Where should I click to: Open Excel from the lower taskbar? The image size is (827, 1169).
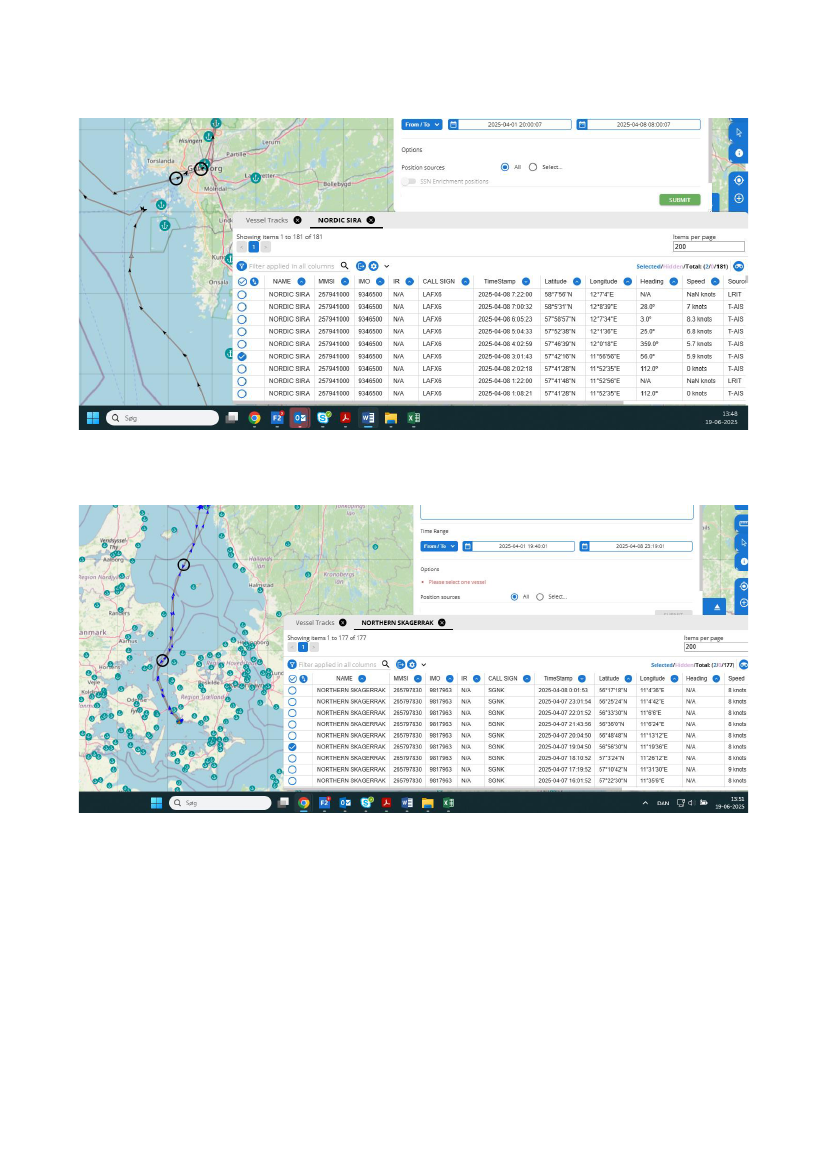coord(449,802)
